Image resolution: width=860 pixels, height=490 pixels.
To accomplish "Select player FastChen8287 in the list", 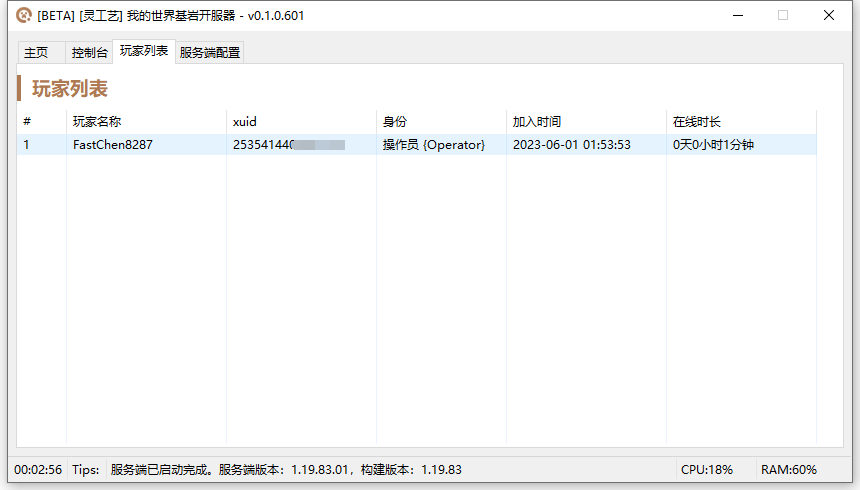I will click(113, 145).
